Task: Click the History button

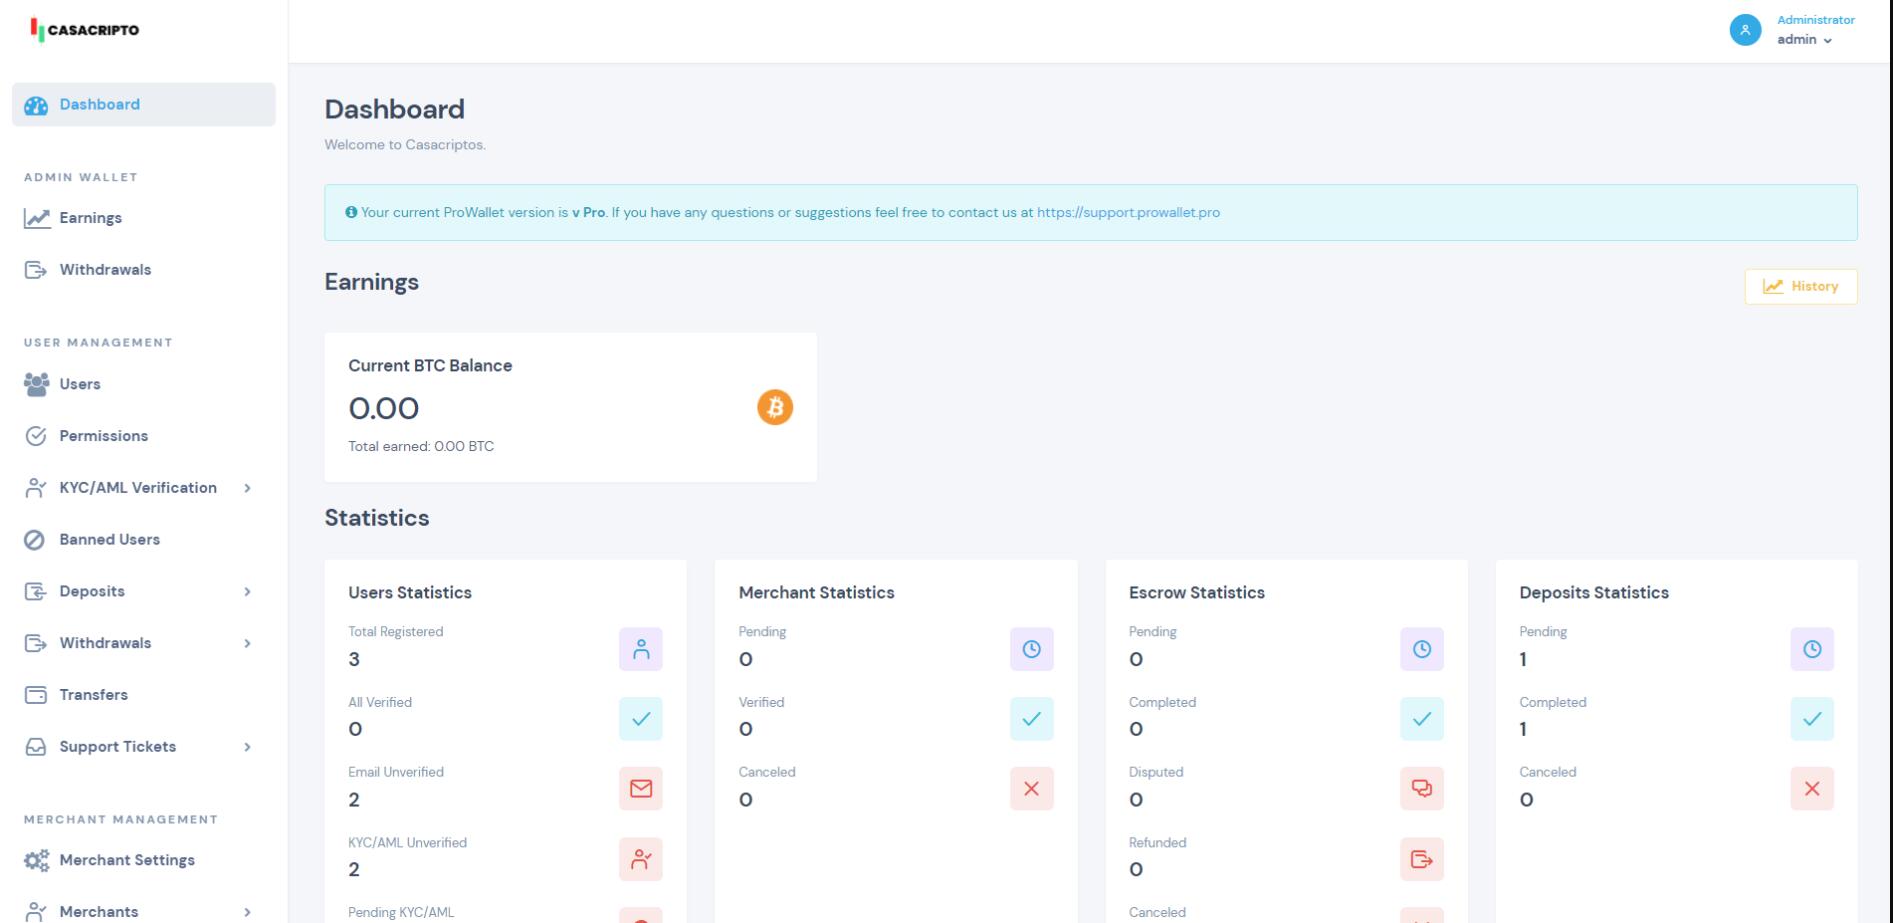Action: pyautogui.click(x=1801, y=287)
